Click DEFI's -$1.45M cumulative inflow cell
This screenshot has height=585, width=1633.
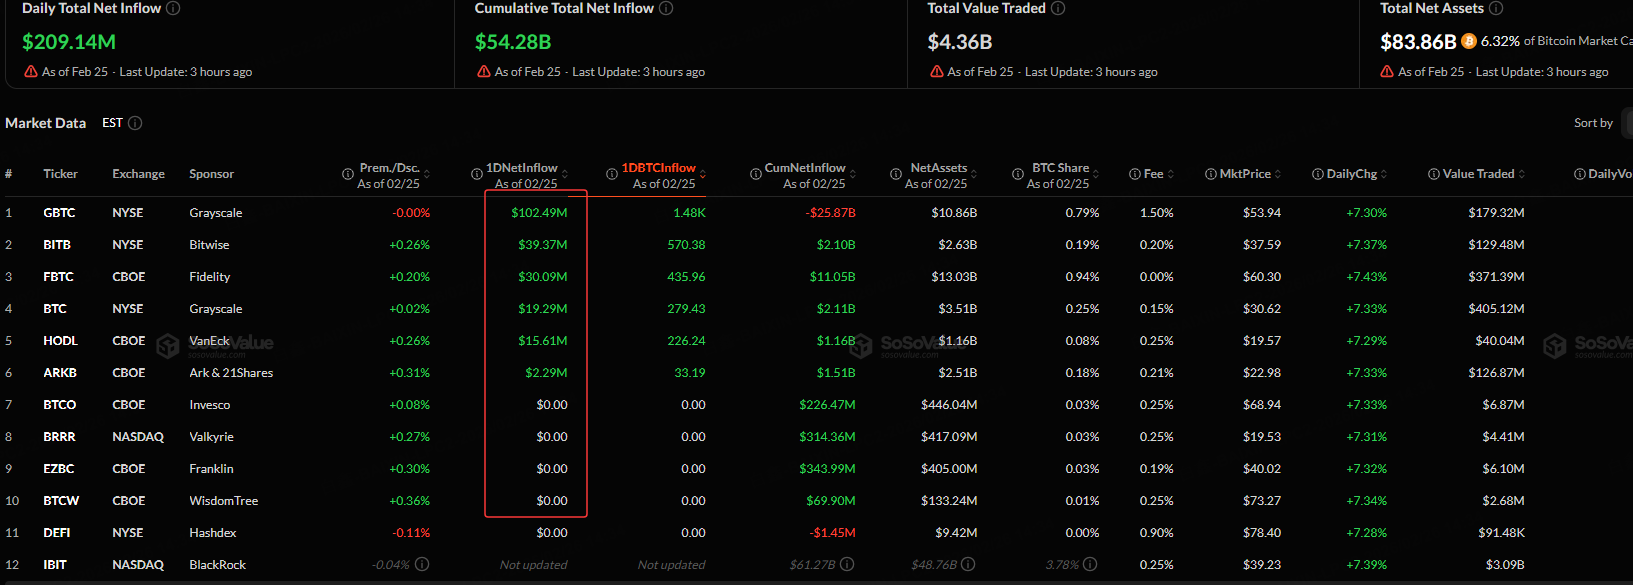click(x=833, y=533)
